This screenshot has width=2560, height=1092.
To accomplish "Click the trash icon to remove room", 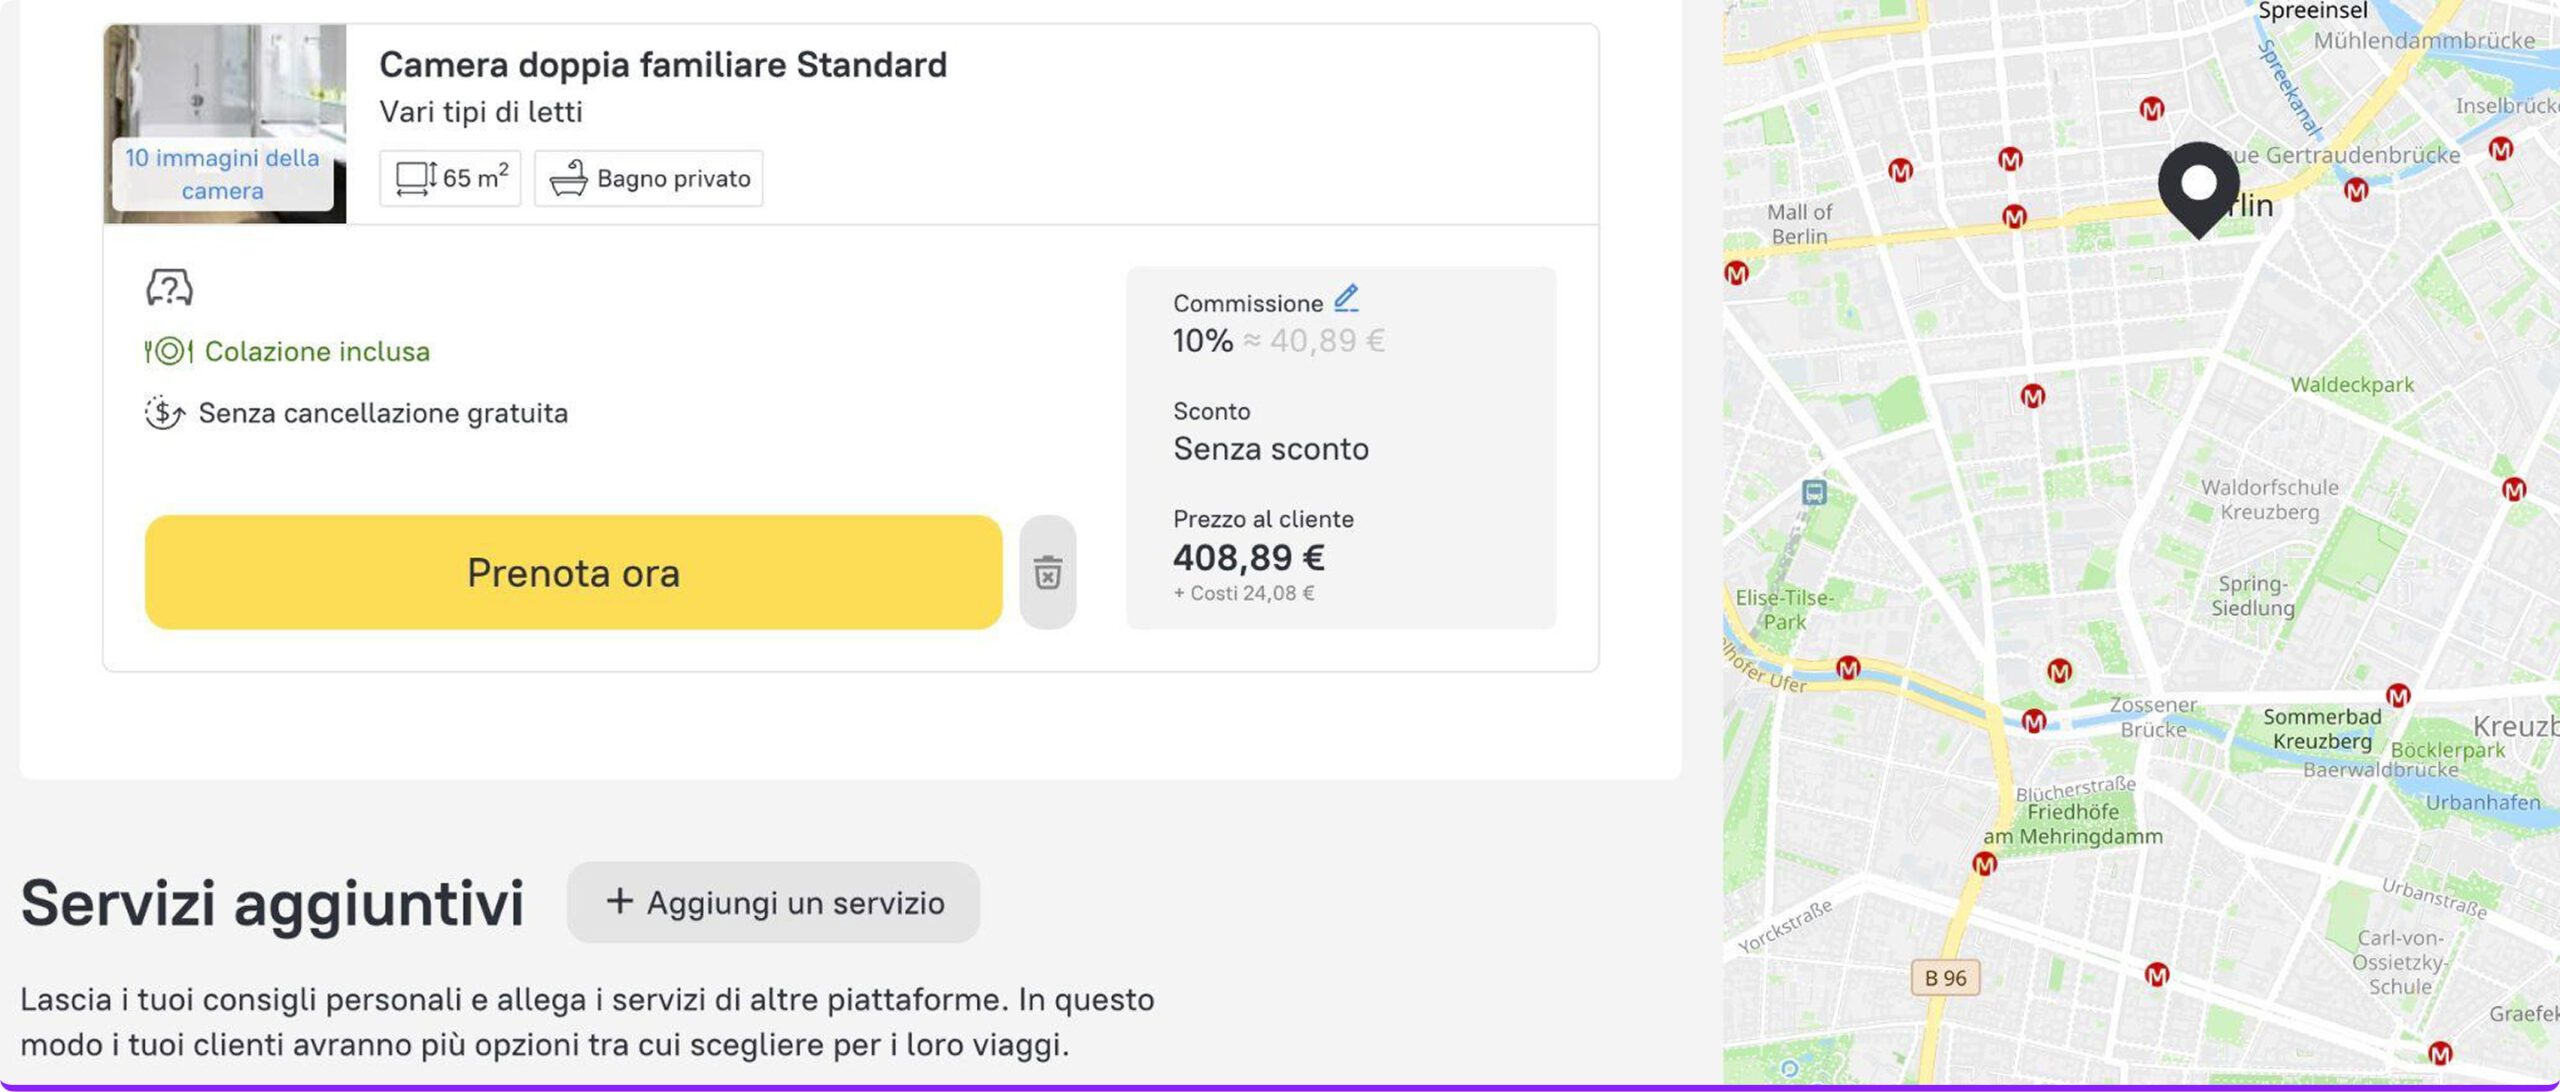I will [x=1047, y=573].
